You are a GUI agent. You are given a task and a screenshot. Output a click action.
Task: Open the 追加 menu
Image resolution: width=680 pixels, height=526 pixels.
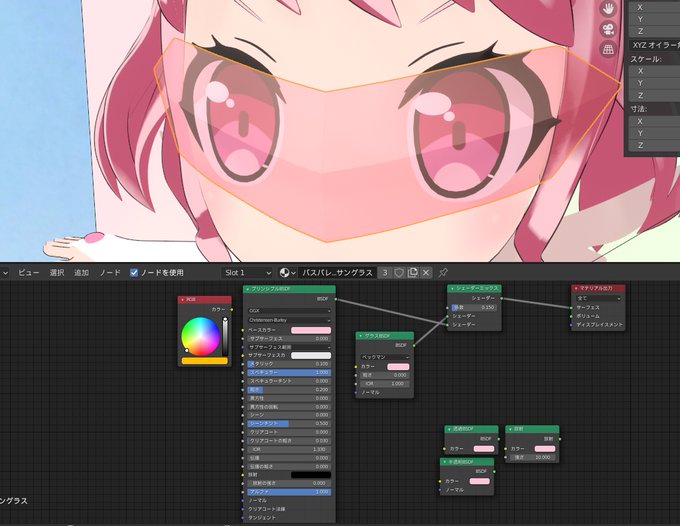(x=82, y=273)
